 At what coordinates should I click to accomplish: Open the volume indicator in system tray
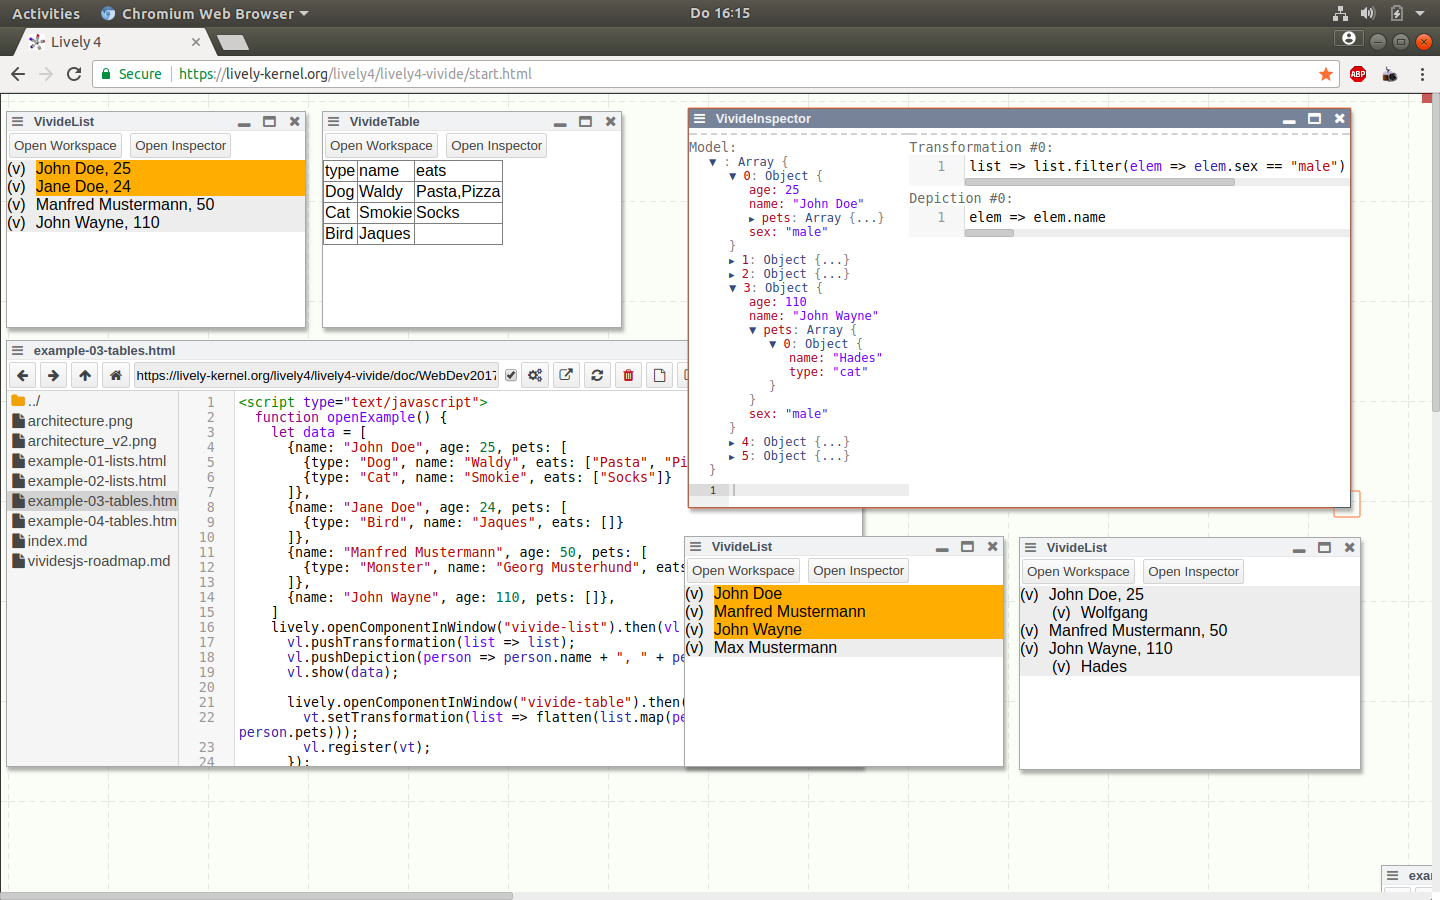[1368, 13]
